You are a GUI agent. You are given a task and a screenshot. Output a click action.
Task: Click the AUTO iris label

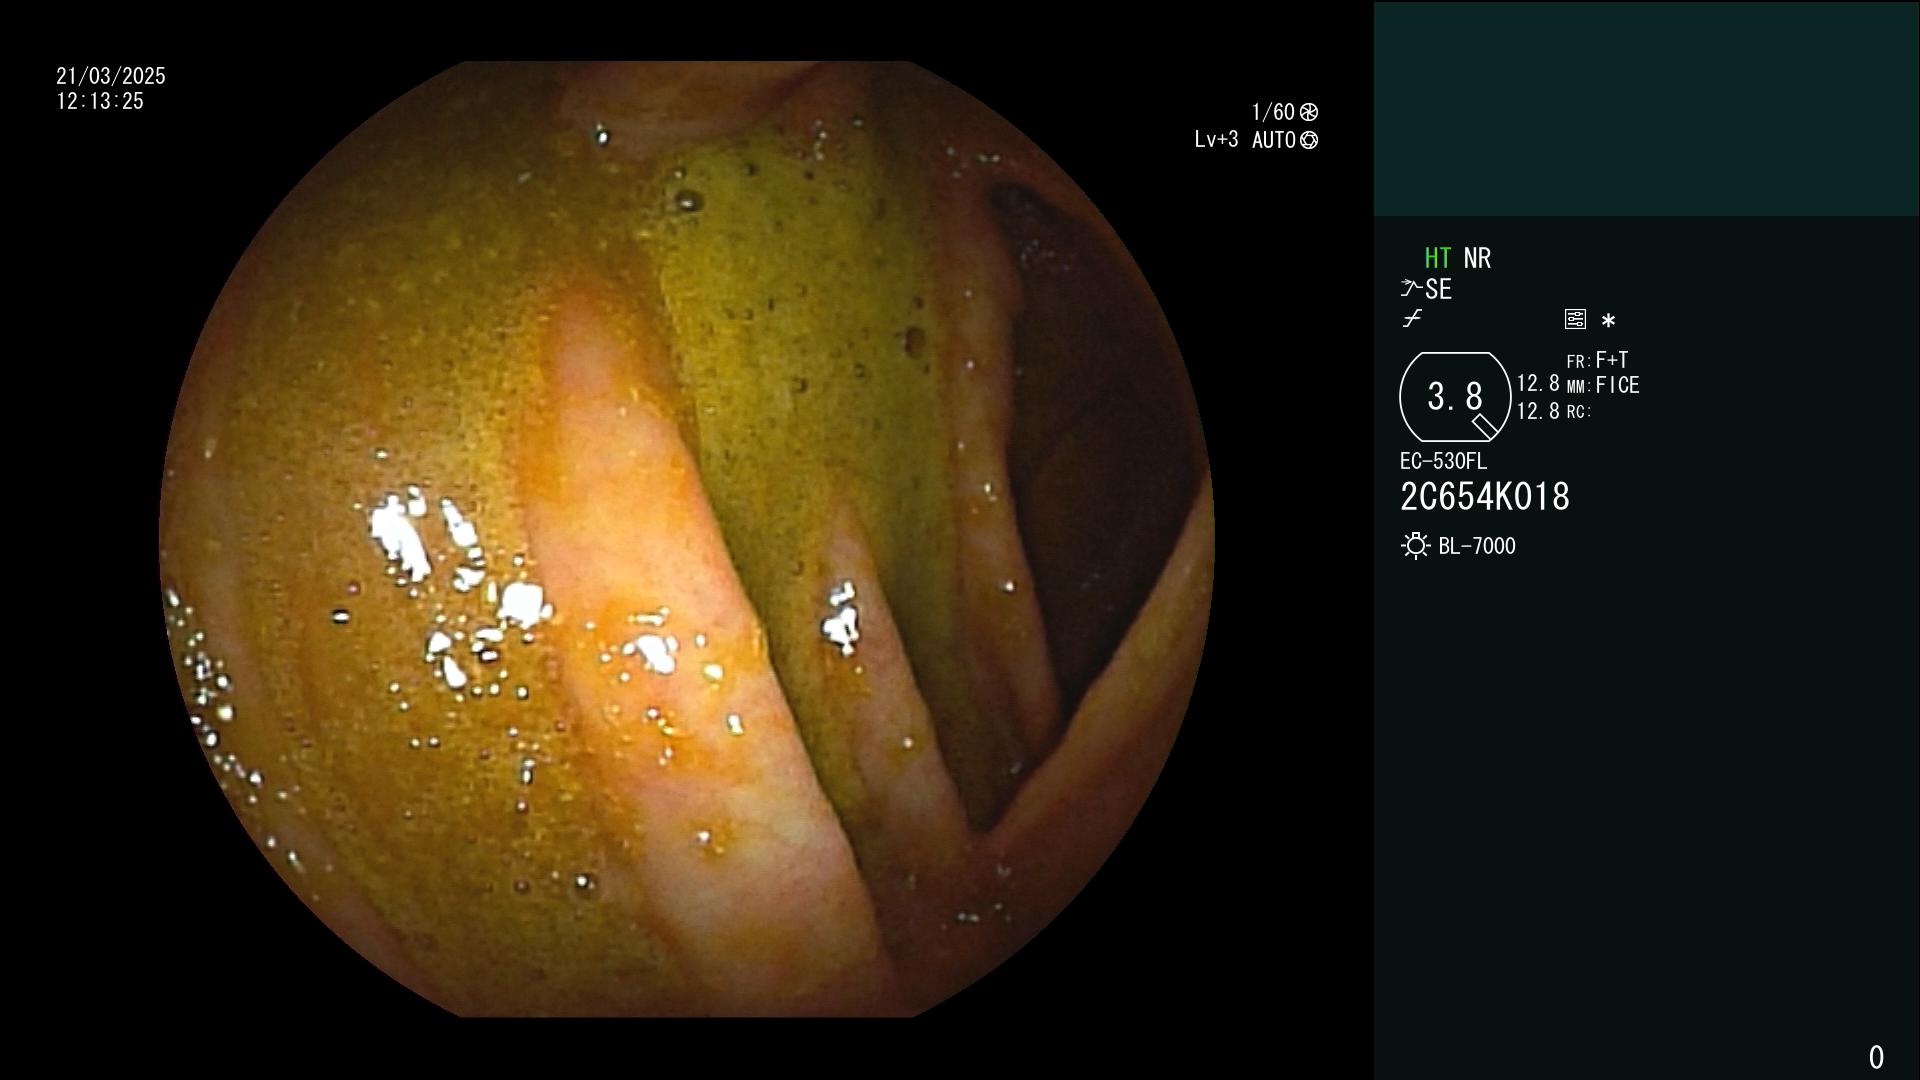click(x=1273, y=140)
